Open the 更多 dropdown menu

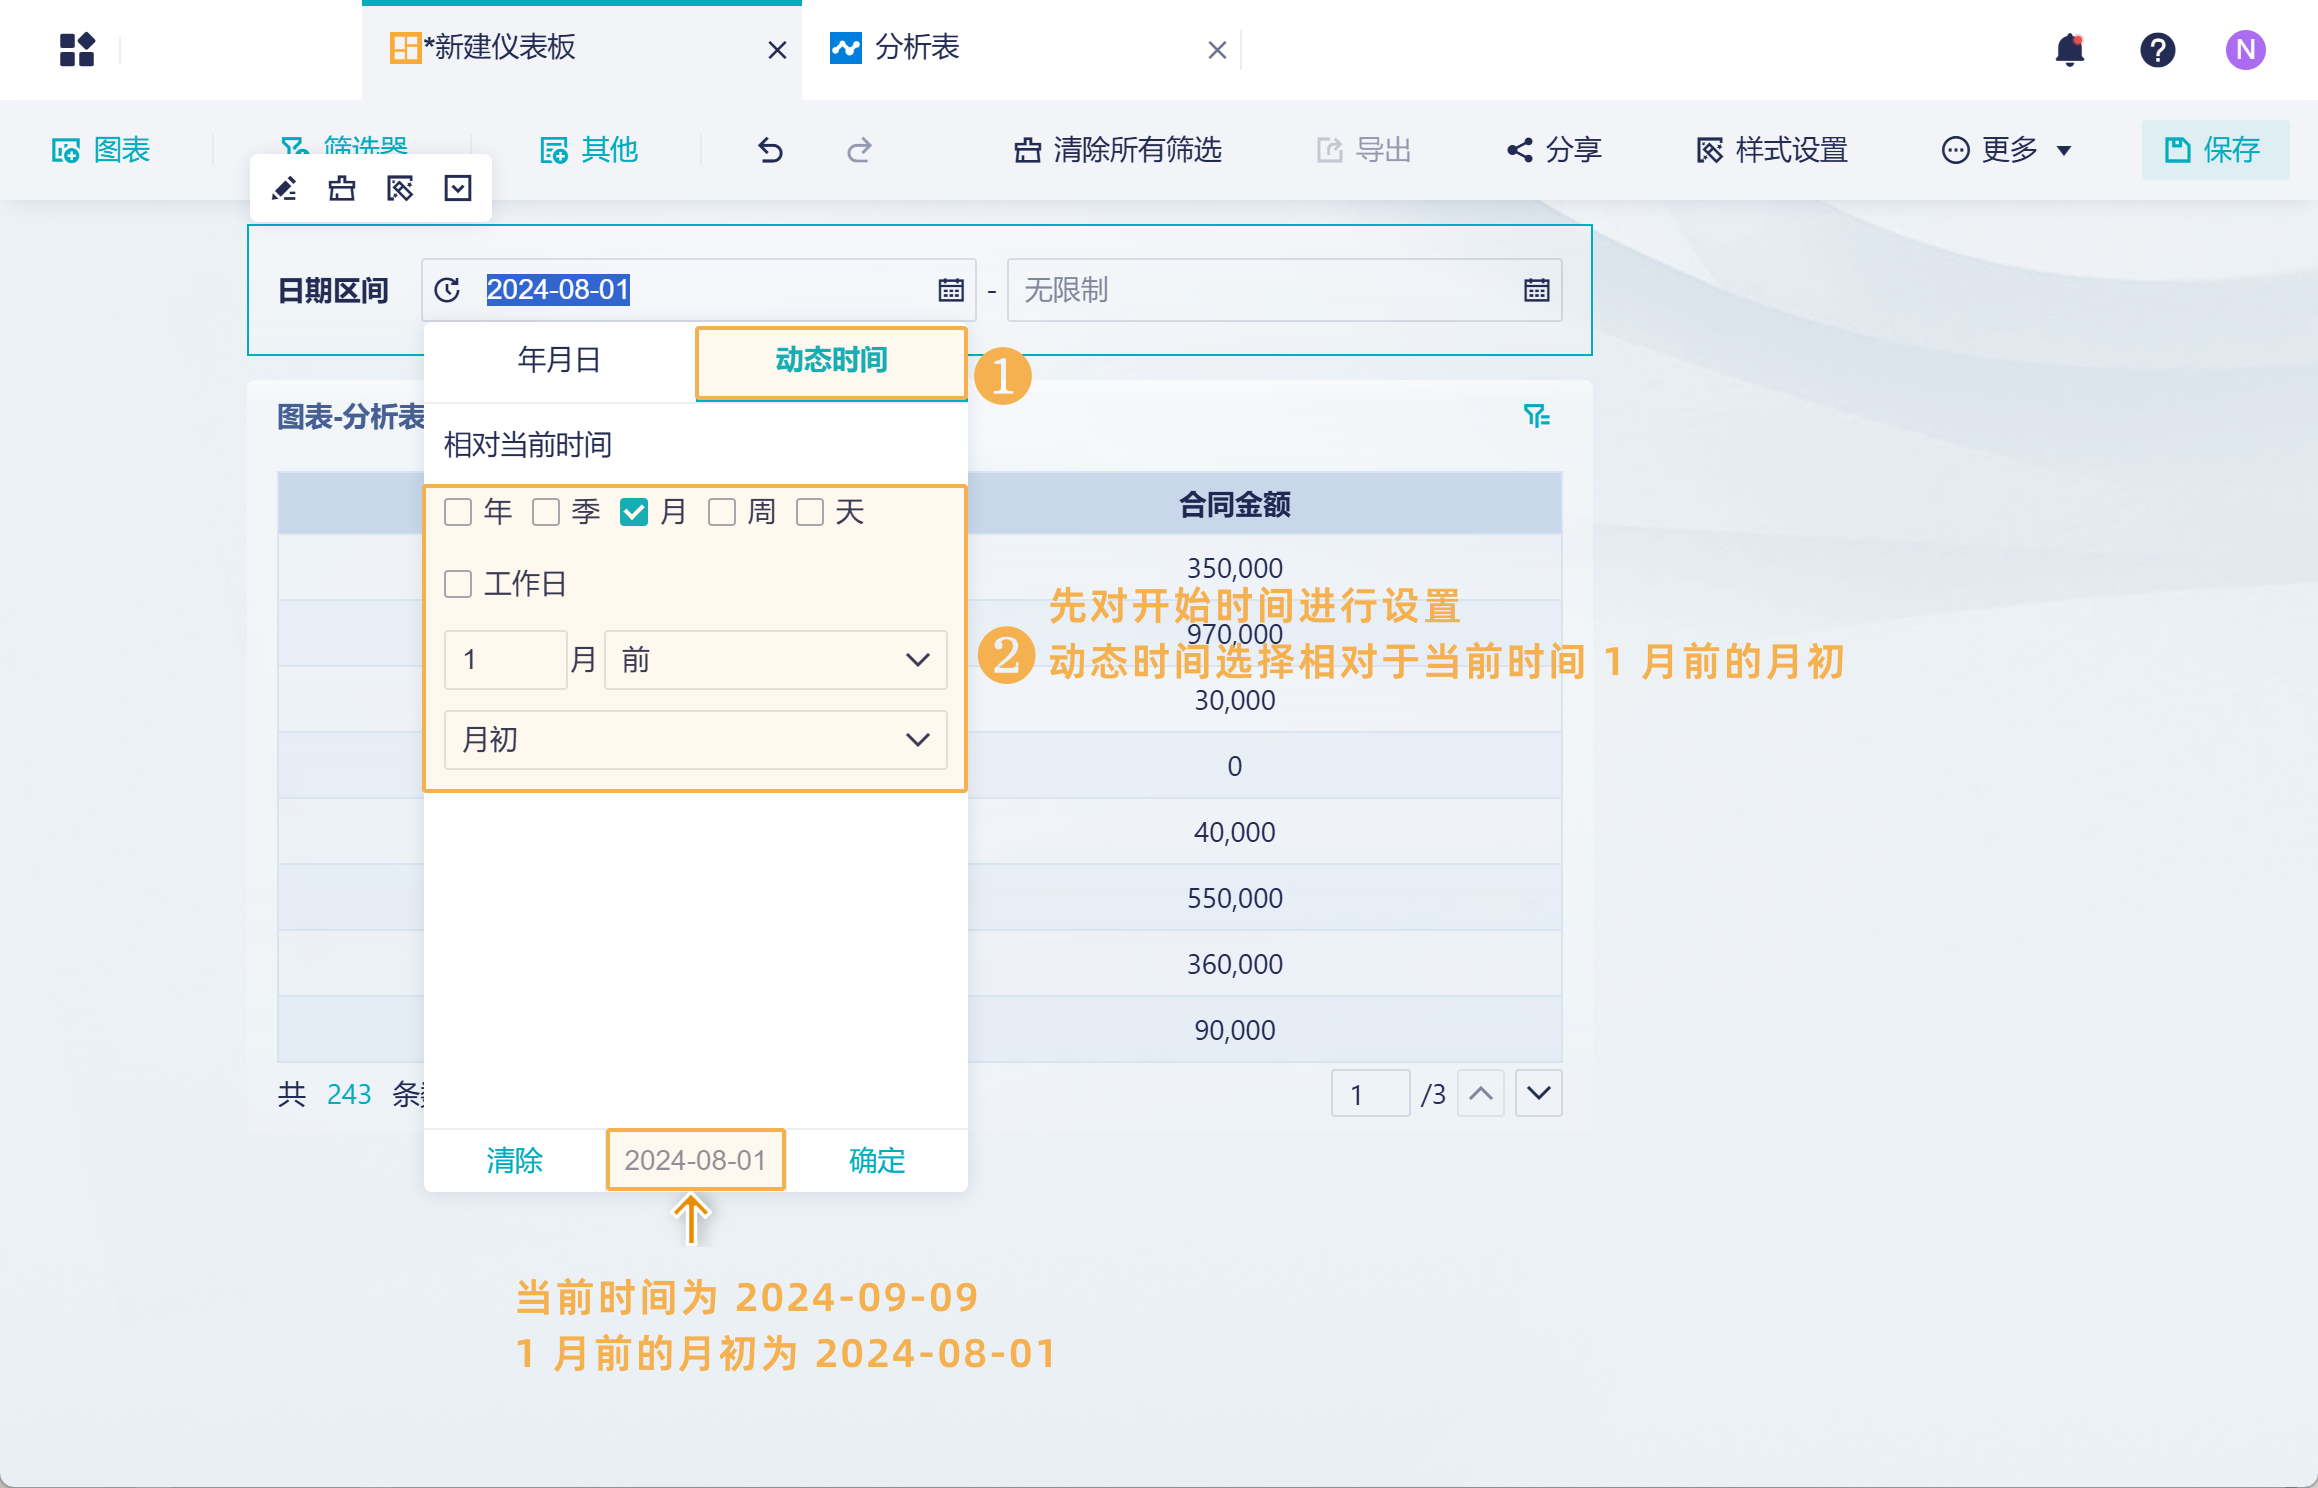pyautogui.click(x=2007, y=150)
